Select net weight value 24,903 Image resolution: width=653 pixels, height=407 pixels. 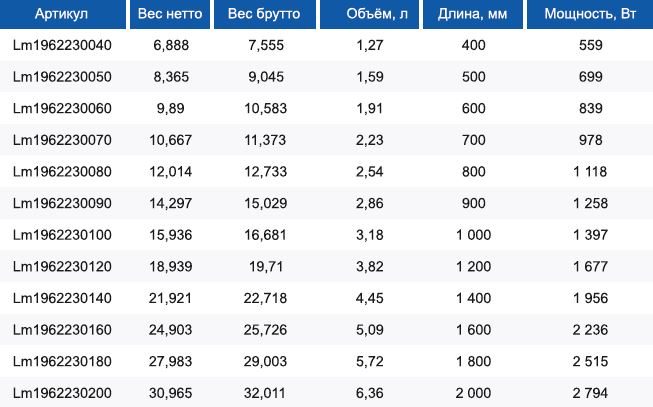(171, 330)
